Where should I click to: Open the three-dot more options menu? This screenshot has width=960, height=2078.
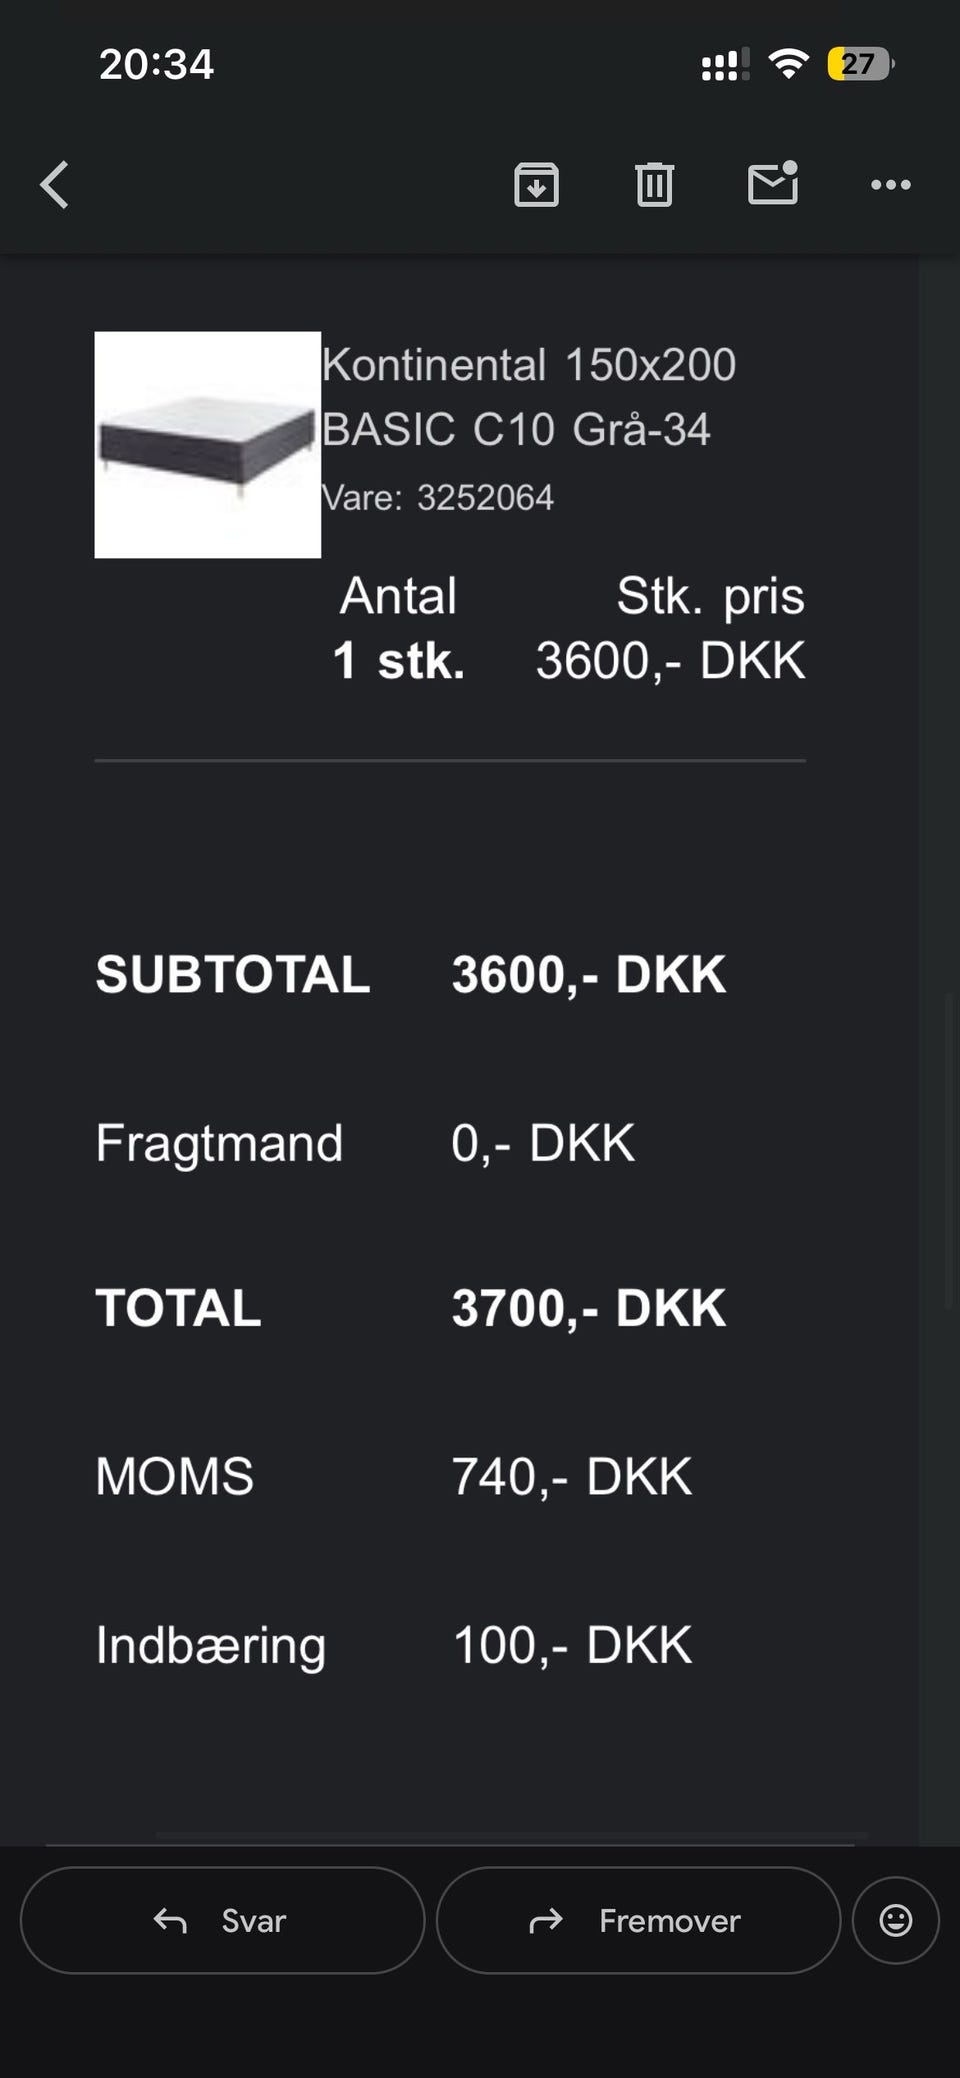[x=890, y=185]
